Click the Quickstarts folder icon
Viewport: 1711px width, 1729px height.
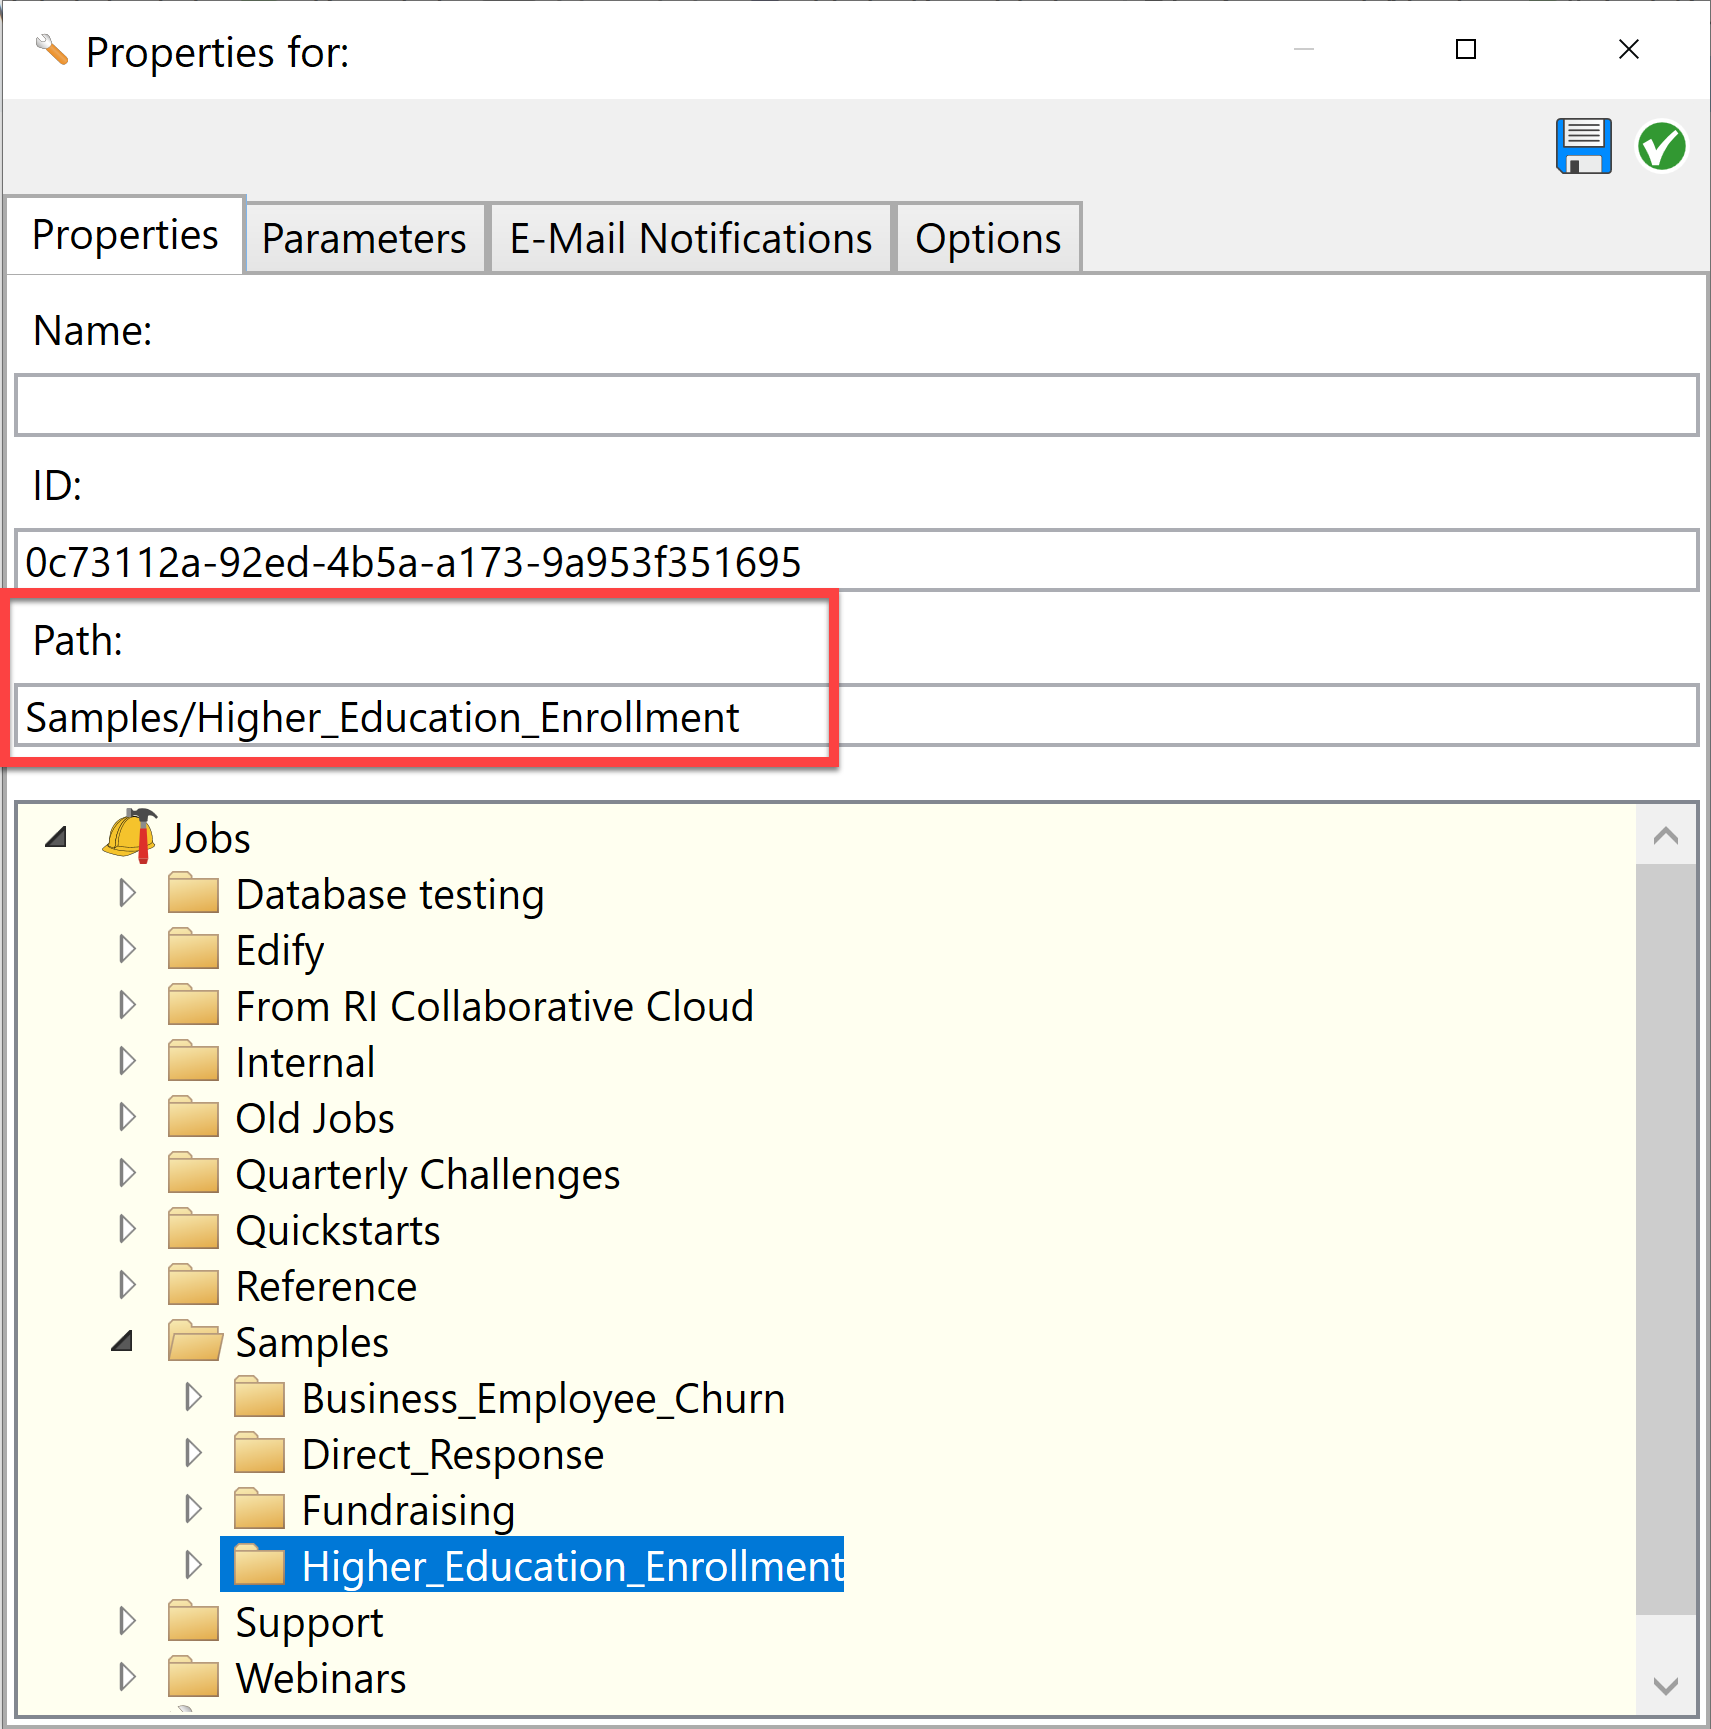[193, 1230]
